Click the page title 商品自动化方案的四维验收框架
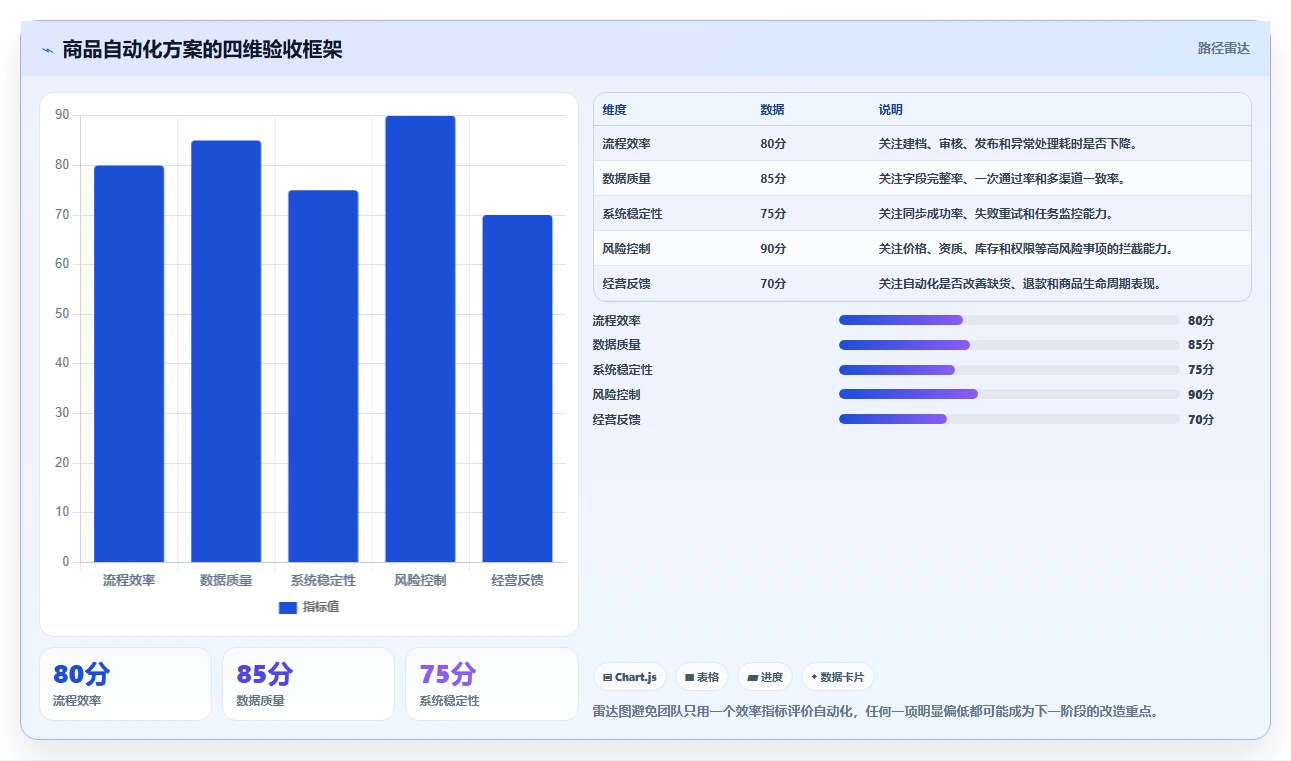1291x761 pixels. click(x=202, y=49)
